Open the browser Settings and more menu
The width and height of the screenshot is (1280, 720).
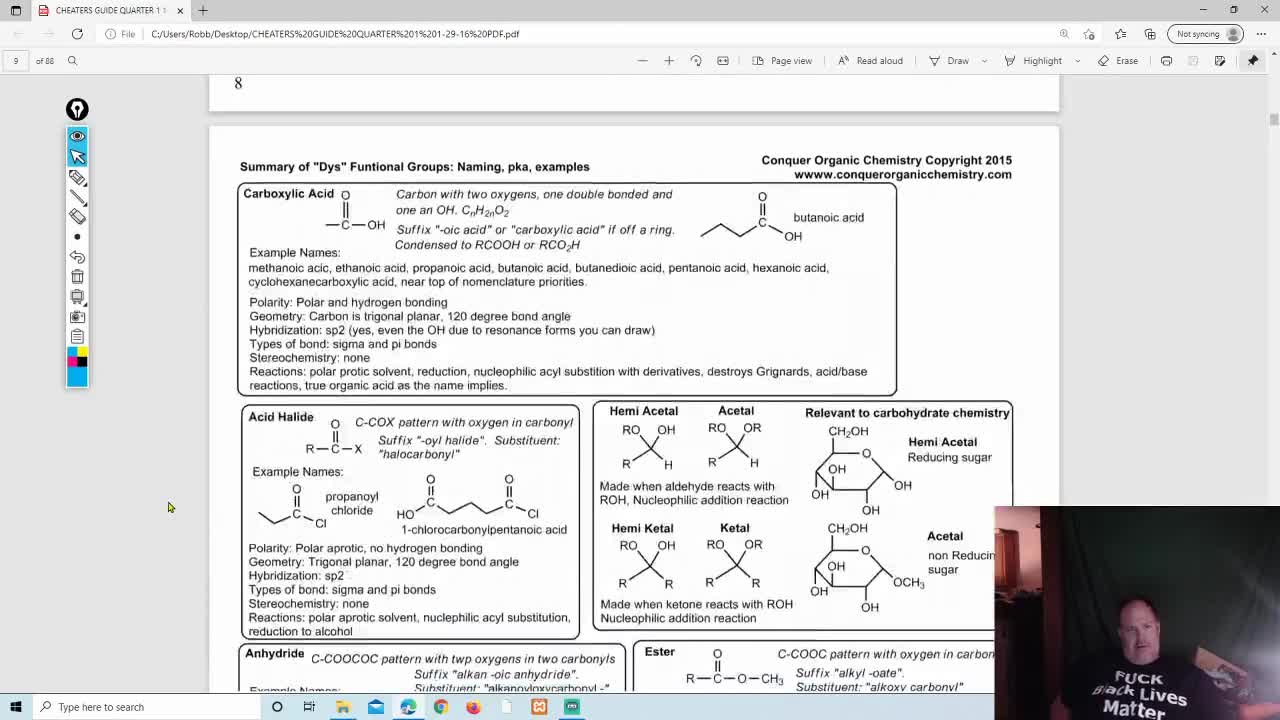coord(1261,34)
